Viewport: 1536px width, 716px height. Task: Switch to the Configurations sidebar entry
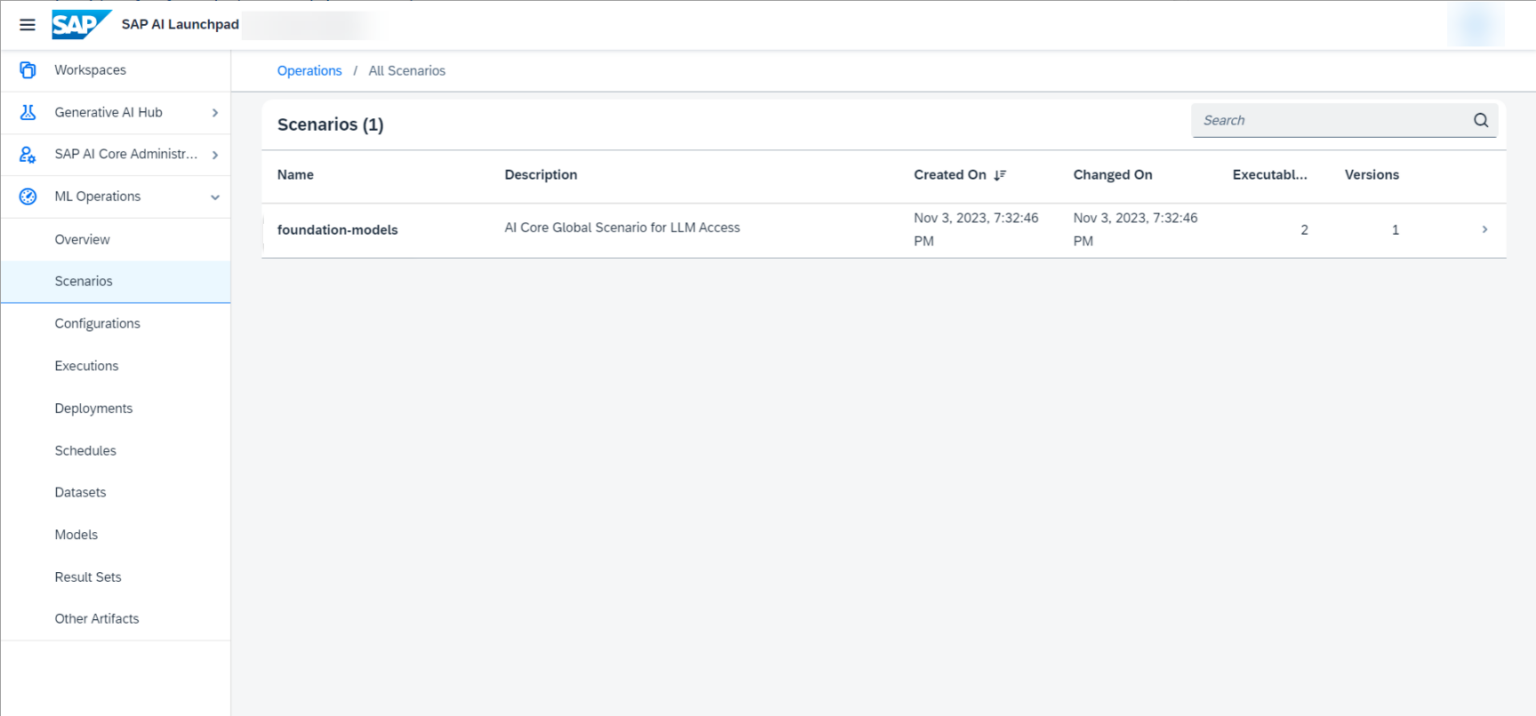[x=97, y=323]
